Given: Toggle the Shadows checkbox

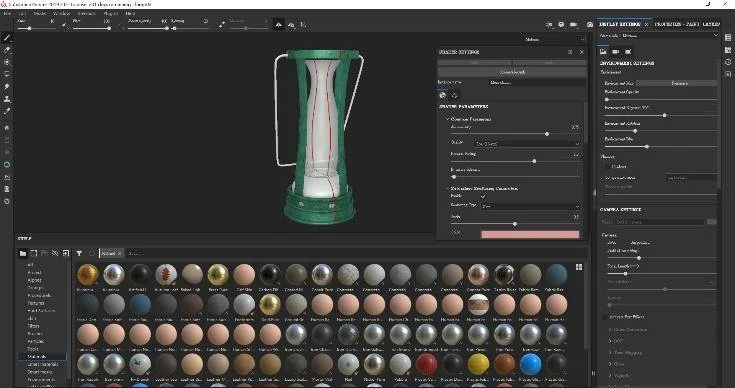Looking at the screenshot, I should coord(608,166).
